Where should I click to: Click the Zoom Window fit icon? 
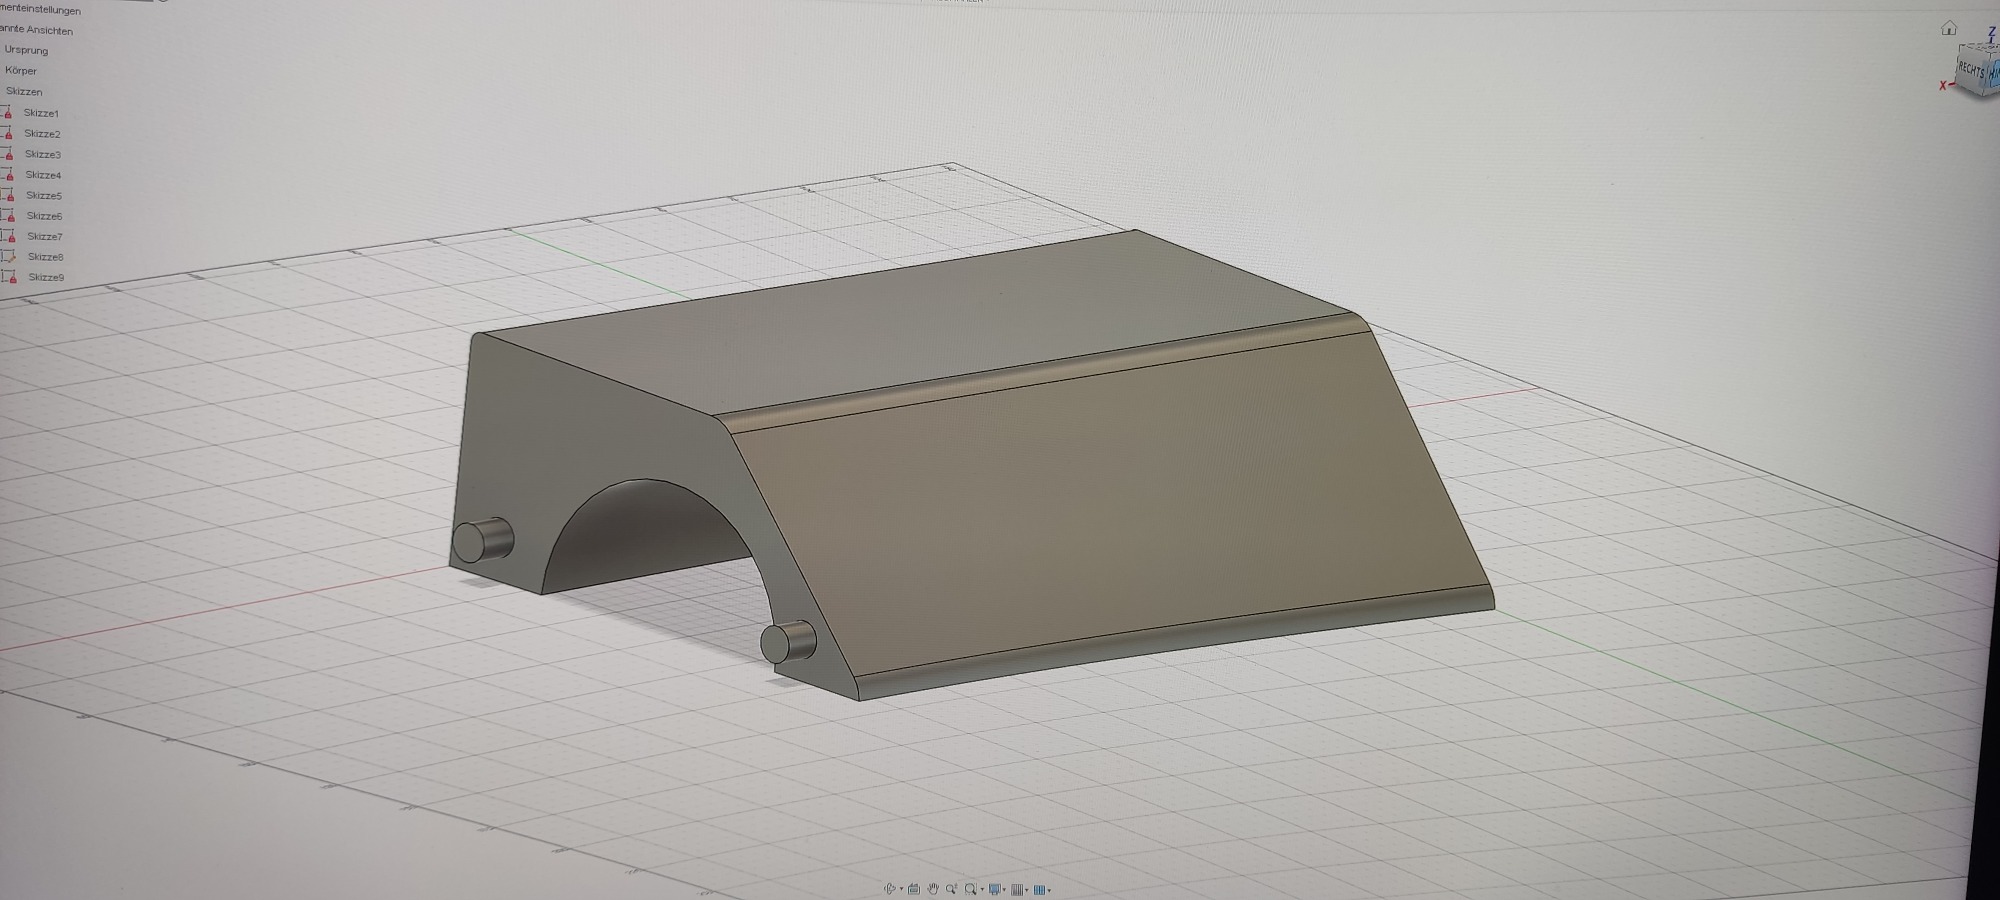click(970, 889)
